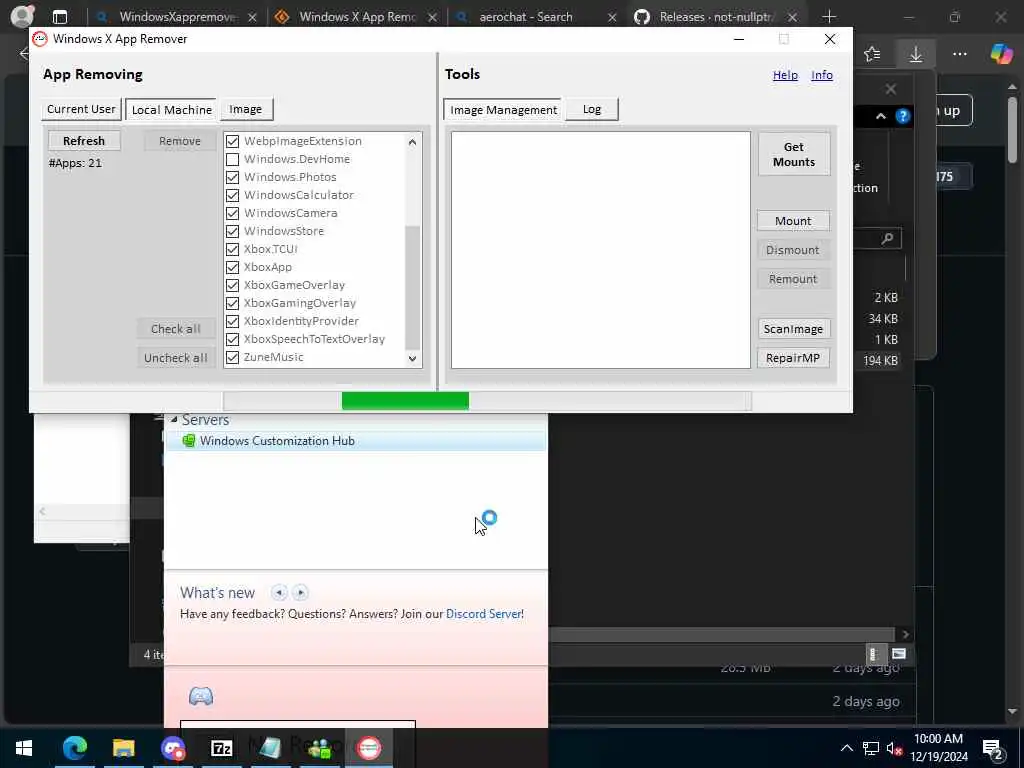Switch to the Current User tab
The height and width of the screenshot is (768, 1024).
point(82,109)
